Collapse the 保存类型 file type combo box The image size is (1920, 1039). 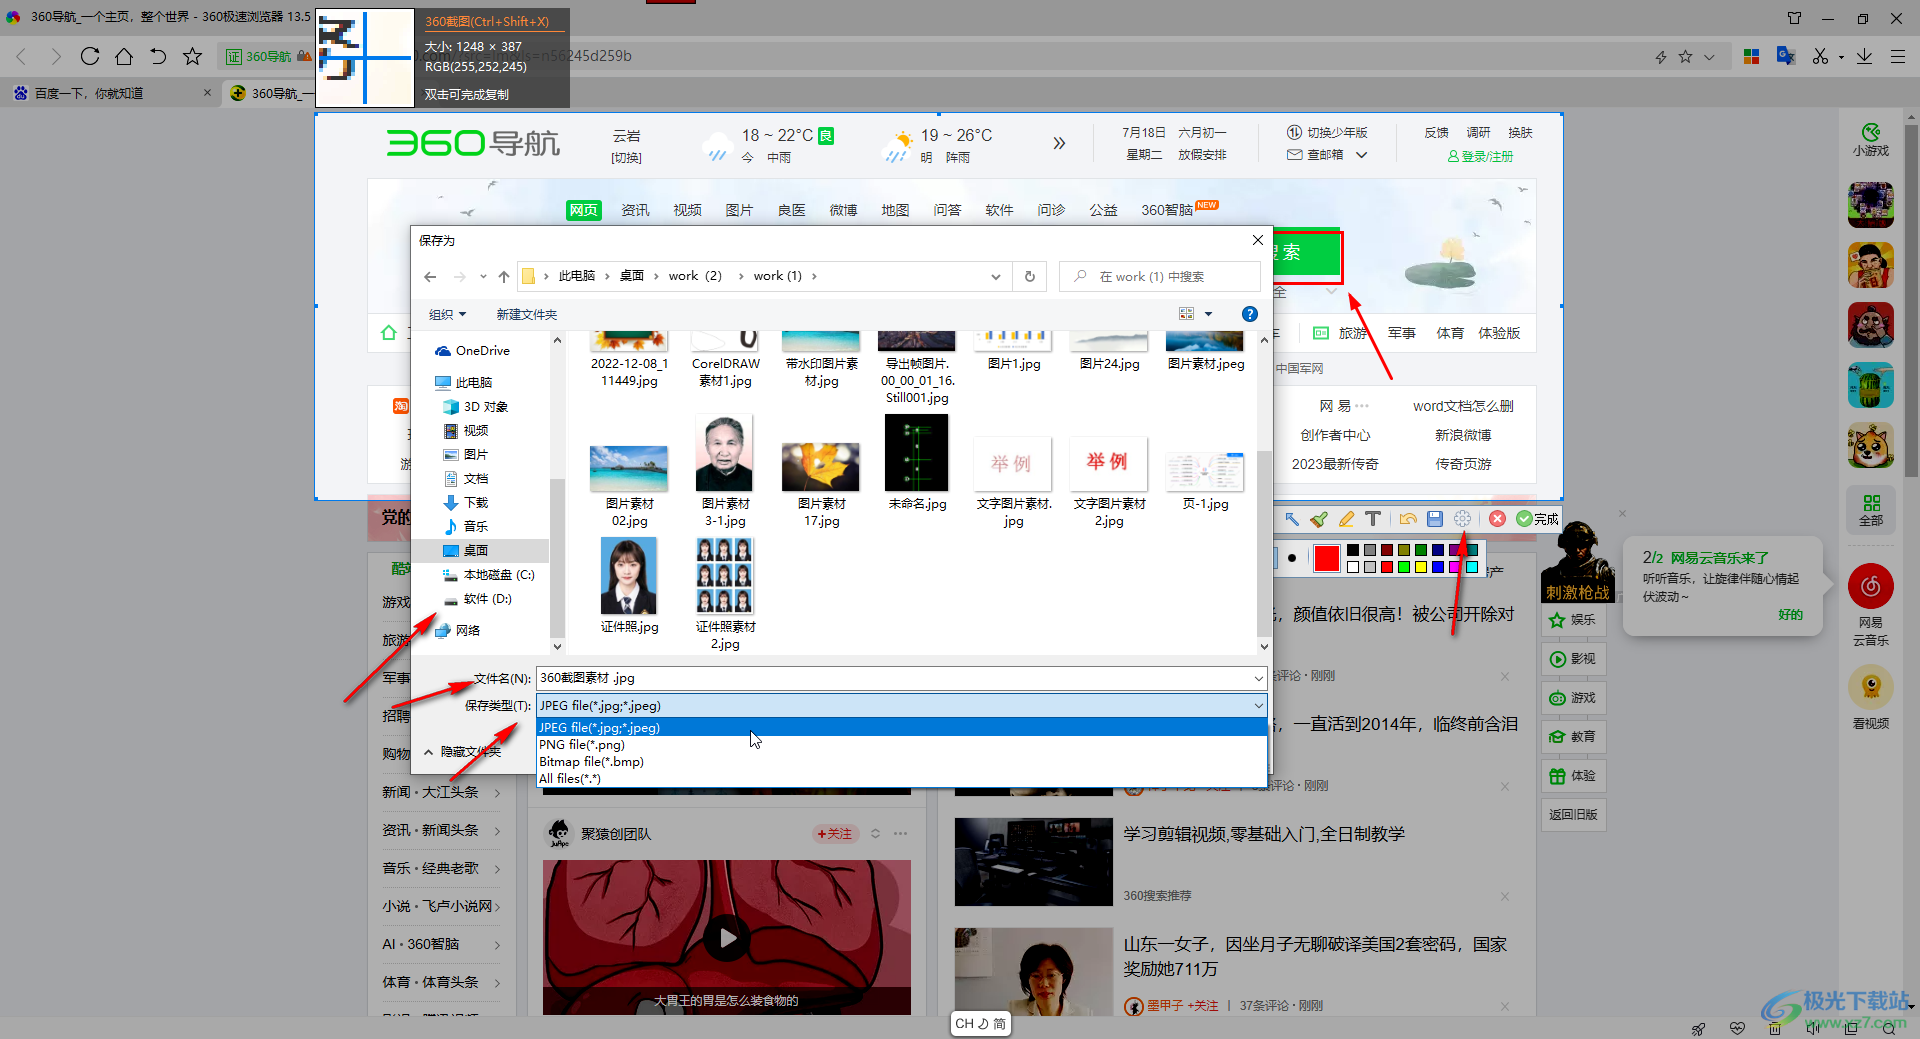[x=902, y=705]
